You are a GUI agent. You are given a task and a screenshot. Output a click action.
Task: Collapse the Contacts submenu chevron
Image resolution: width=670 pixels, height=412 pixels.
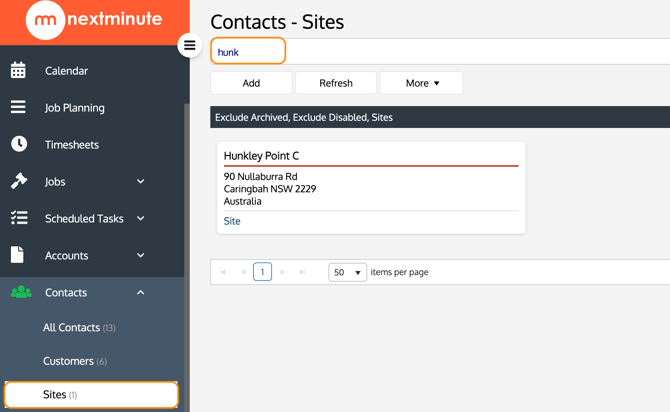[x=141, y=293]
